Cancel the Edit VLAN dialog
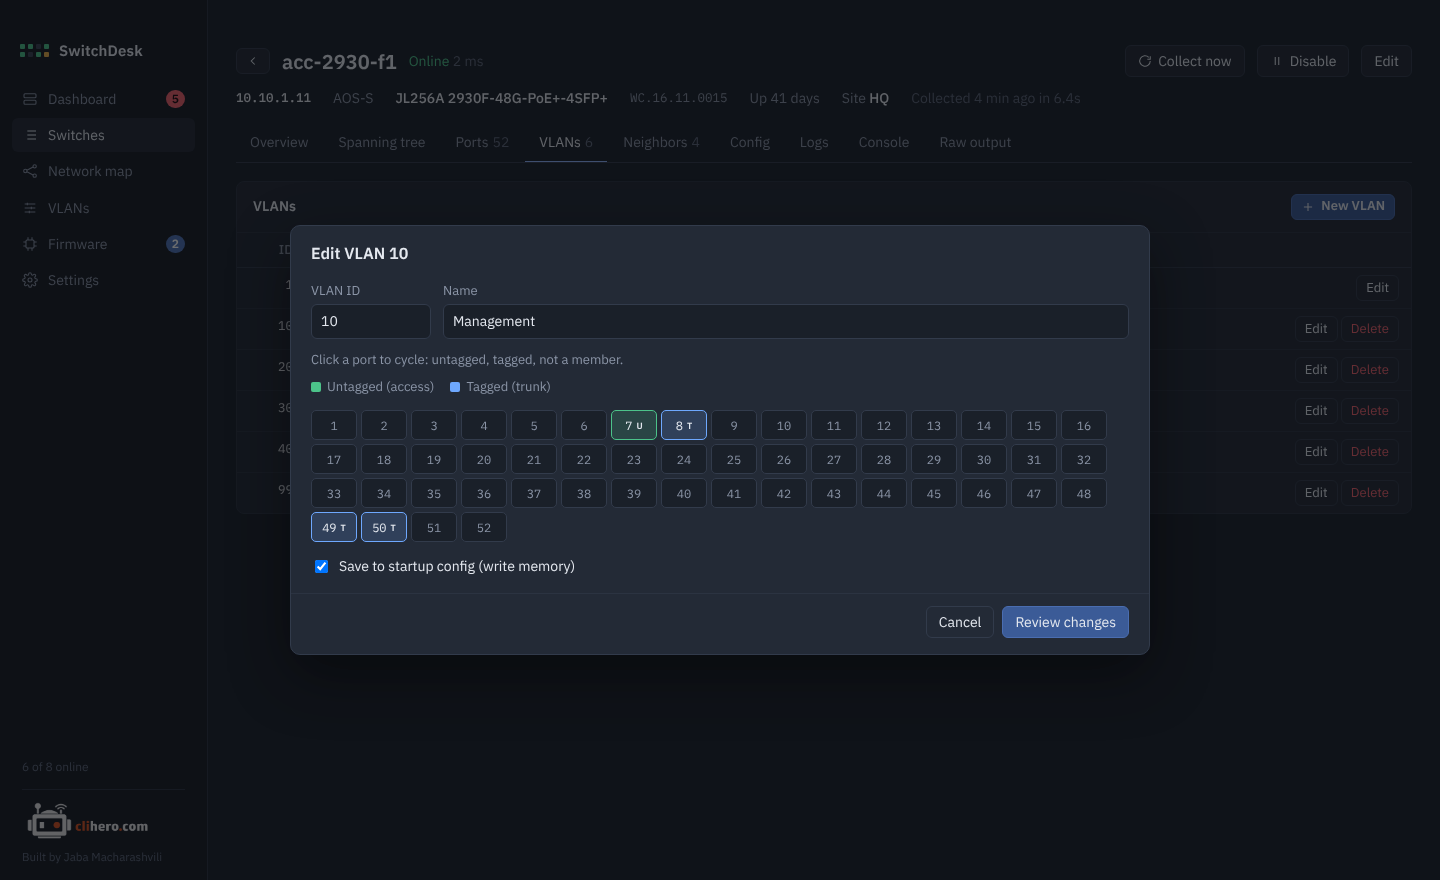 [x=960, y=622]
